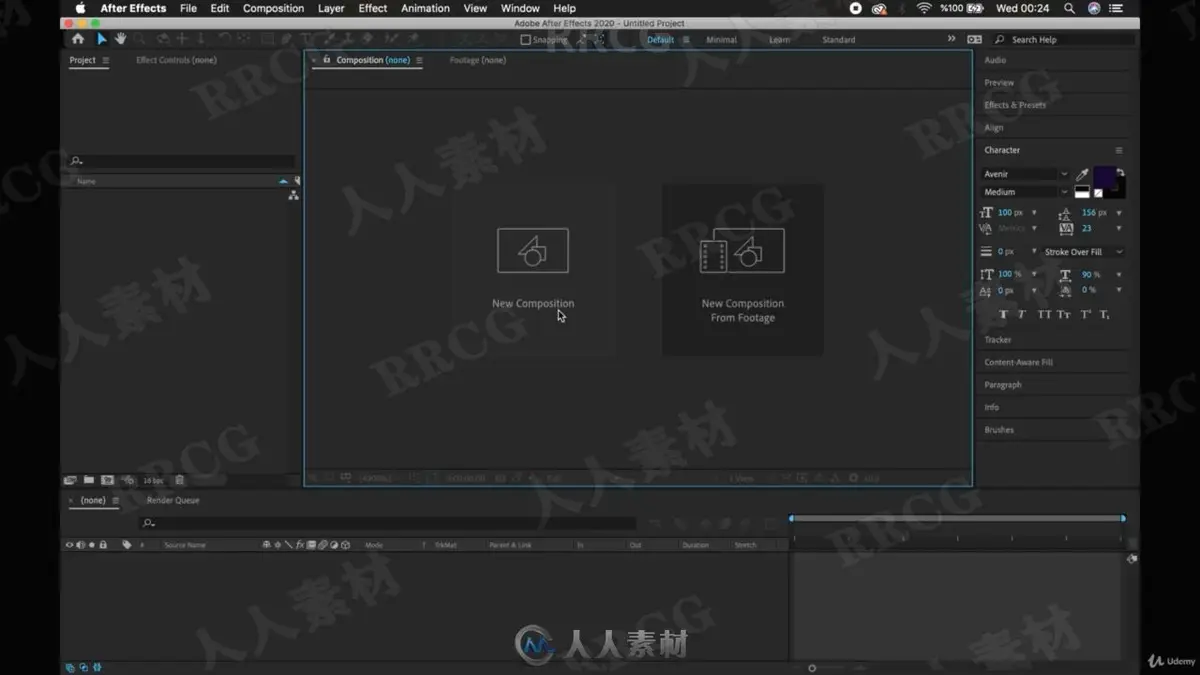Click the purple fill color swatch

pyautogui.click(x=1104, y=177)
